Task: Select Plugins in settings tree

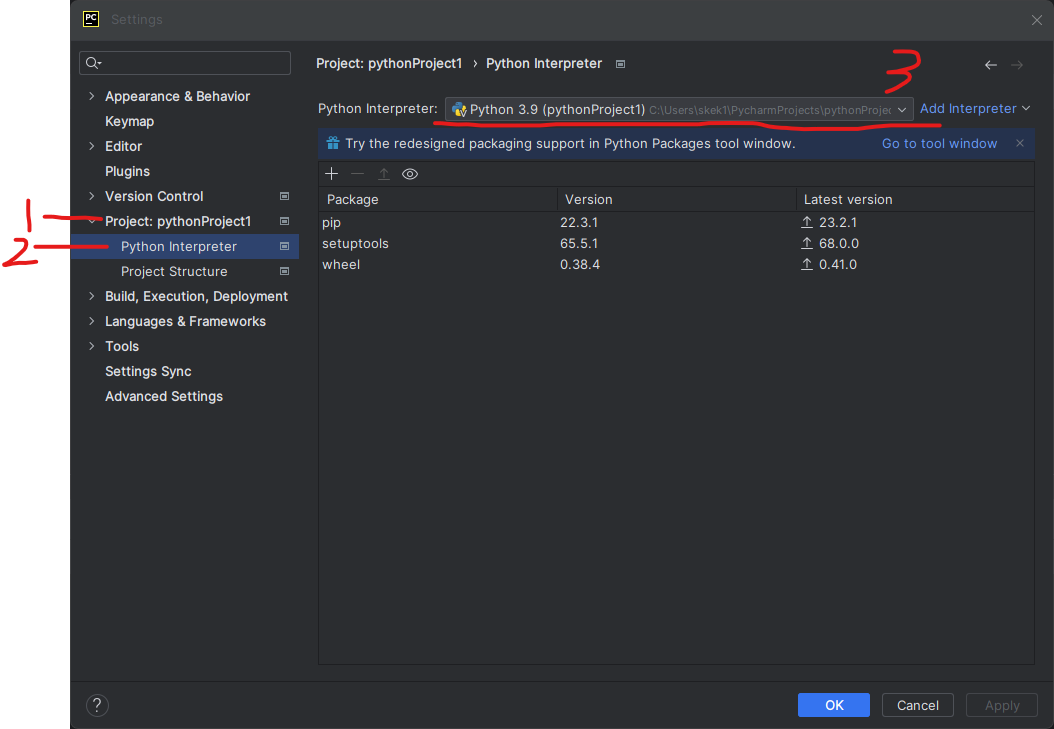Action: pos(128,171)
